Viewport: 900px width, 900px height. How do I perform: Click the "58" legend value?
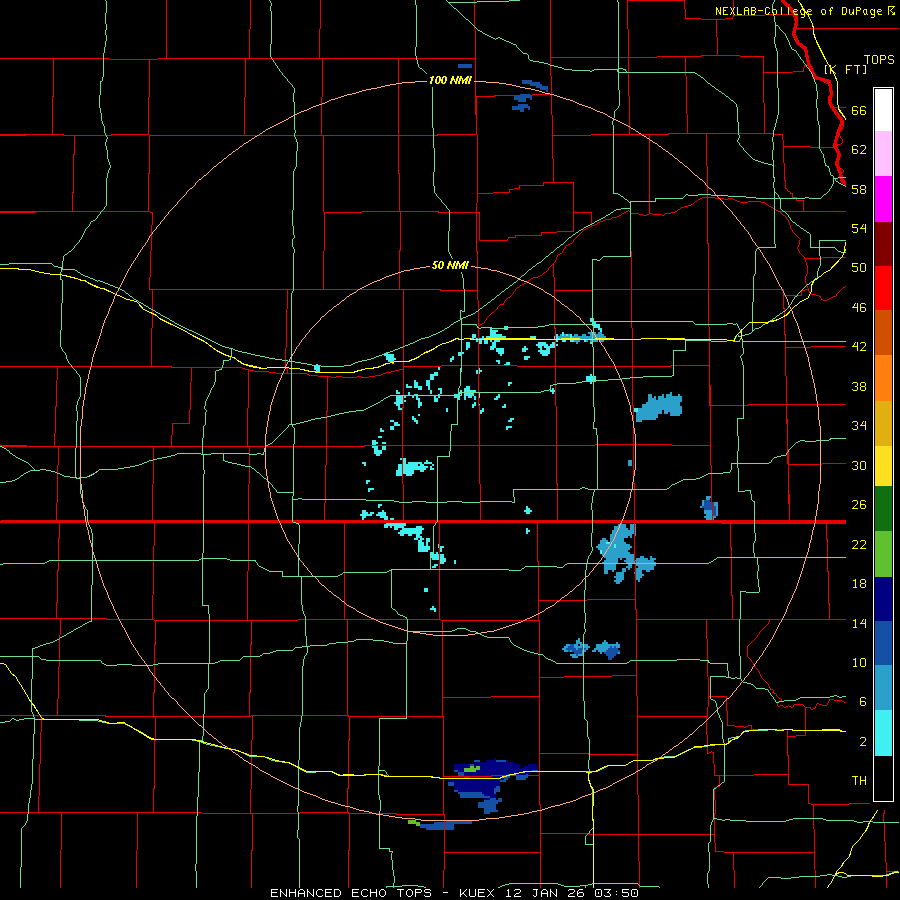tap(859, 189)
